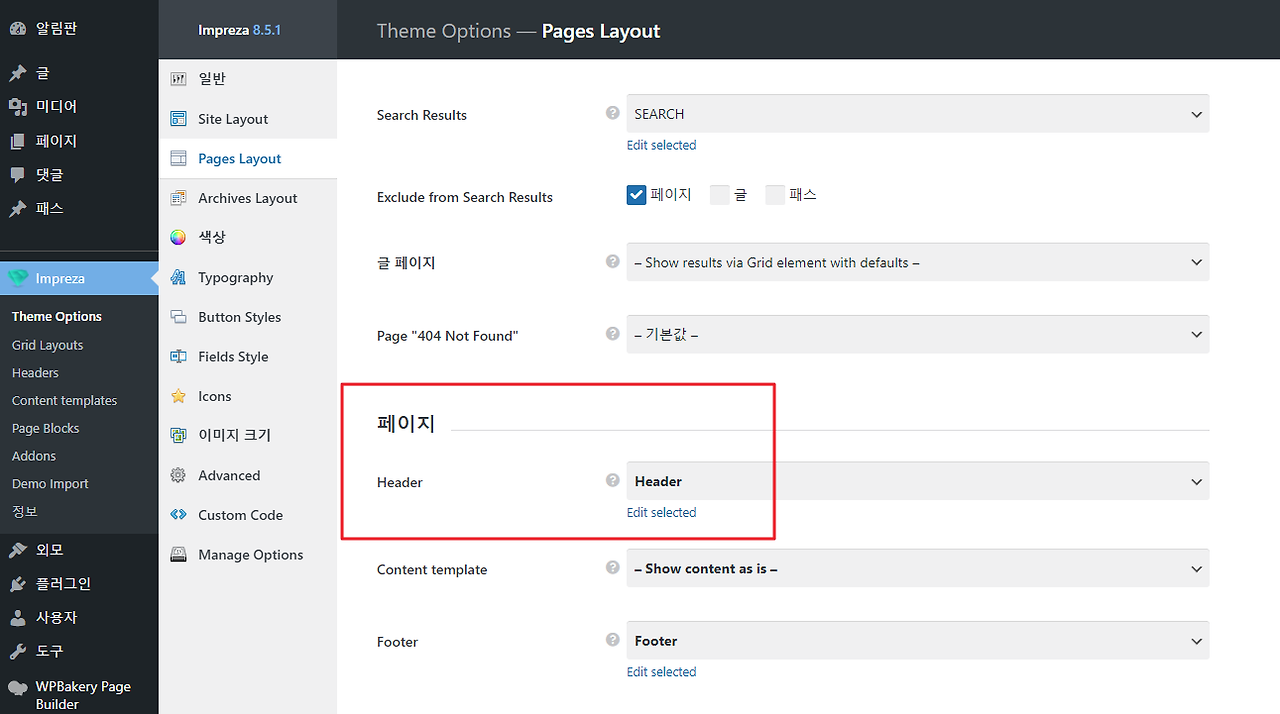Open the Theme Options submenu item
The image size is (1280, 714).
[x=57, y=316]
